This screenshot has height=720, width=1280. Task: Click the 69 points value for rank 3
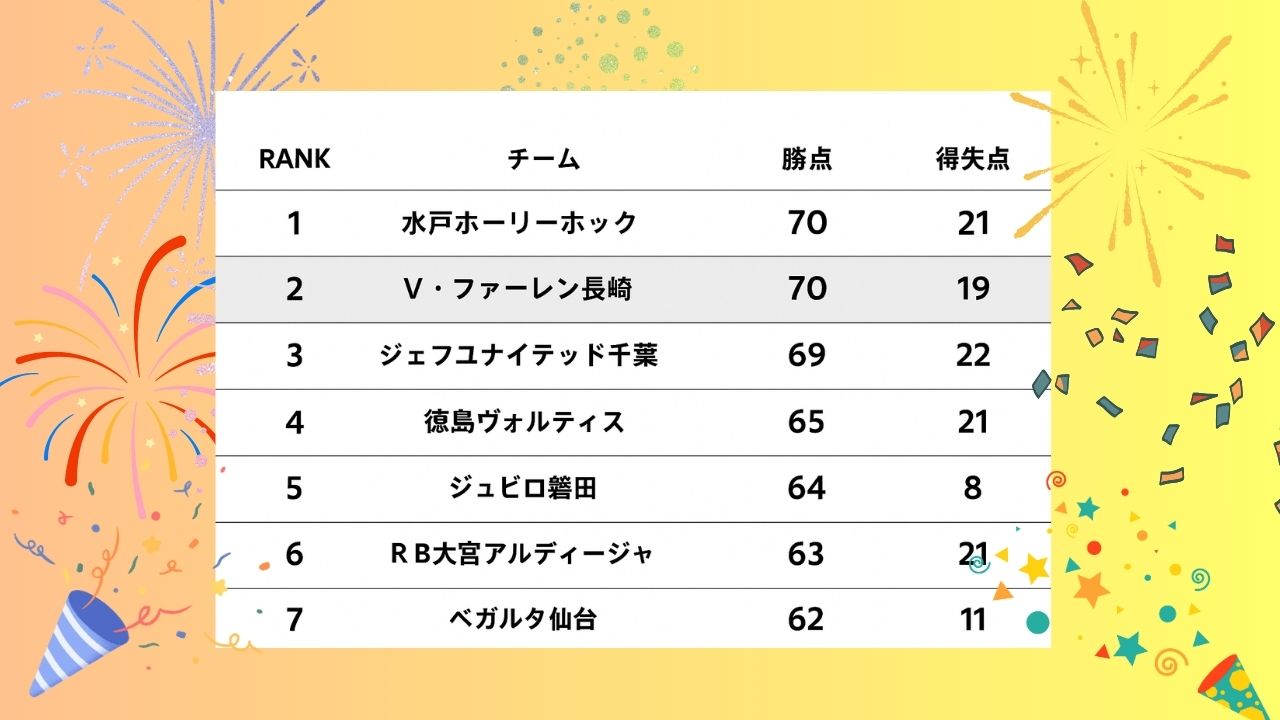807,355
